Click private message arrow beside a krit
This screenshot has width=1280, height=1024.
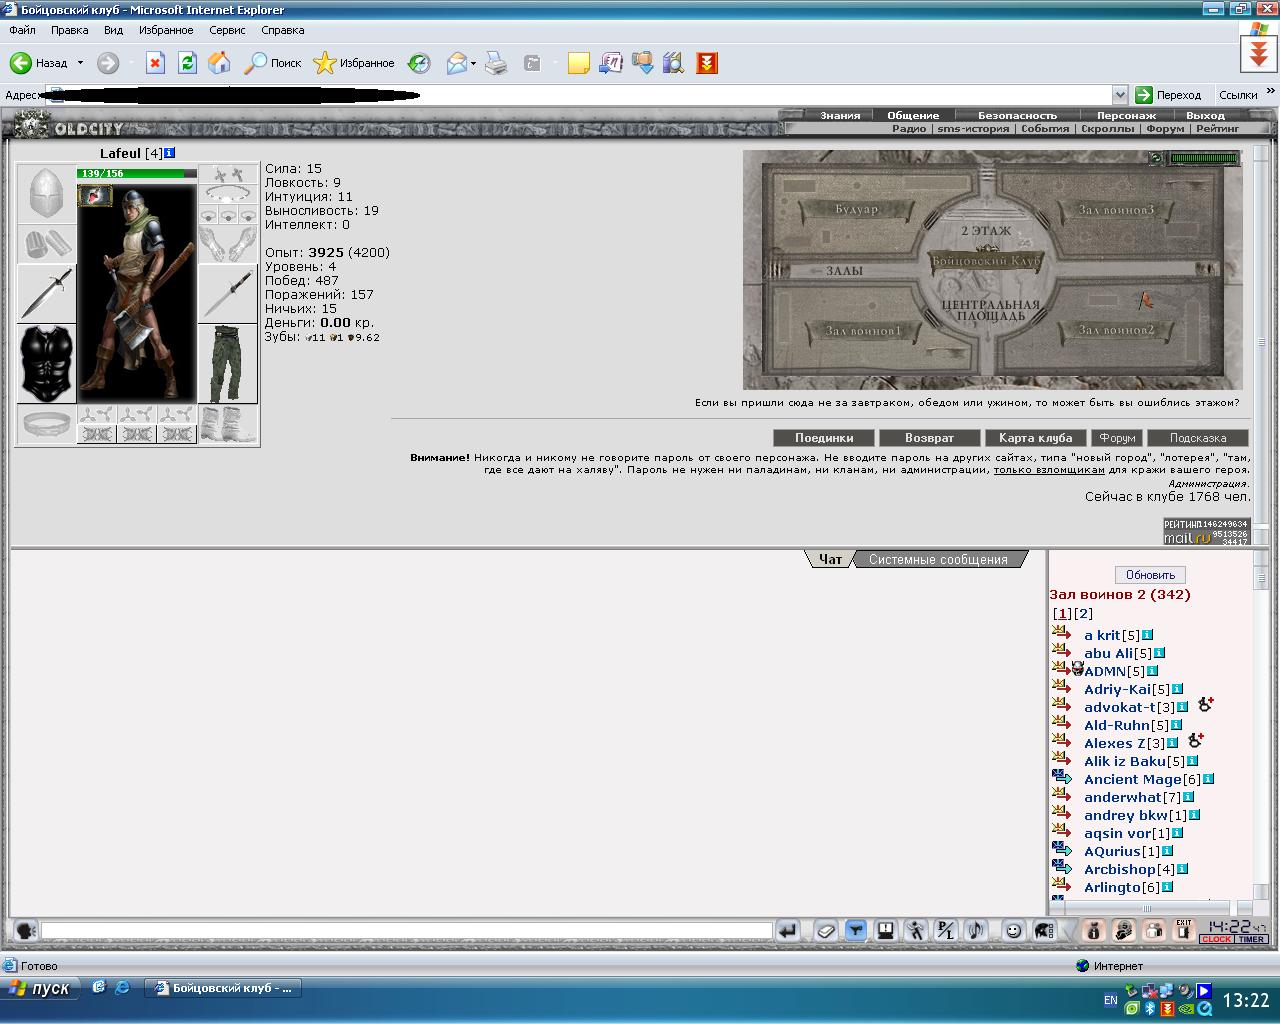tap(1062, 634)
